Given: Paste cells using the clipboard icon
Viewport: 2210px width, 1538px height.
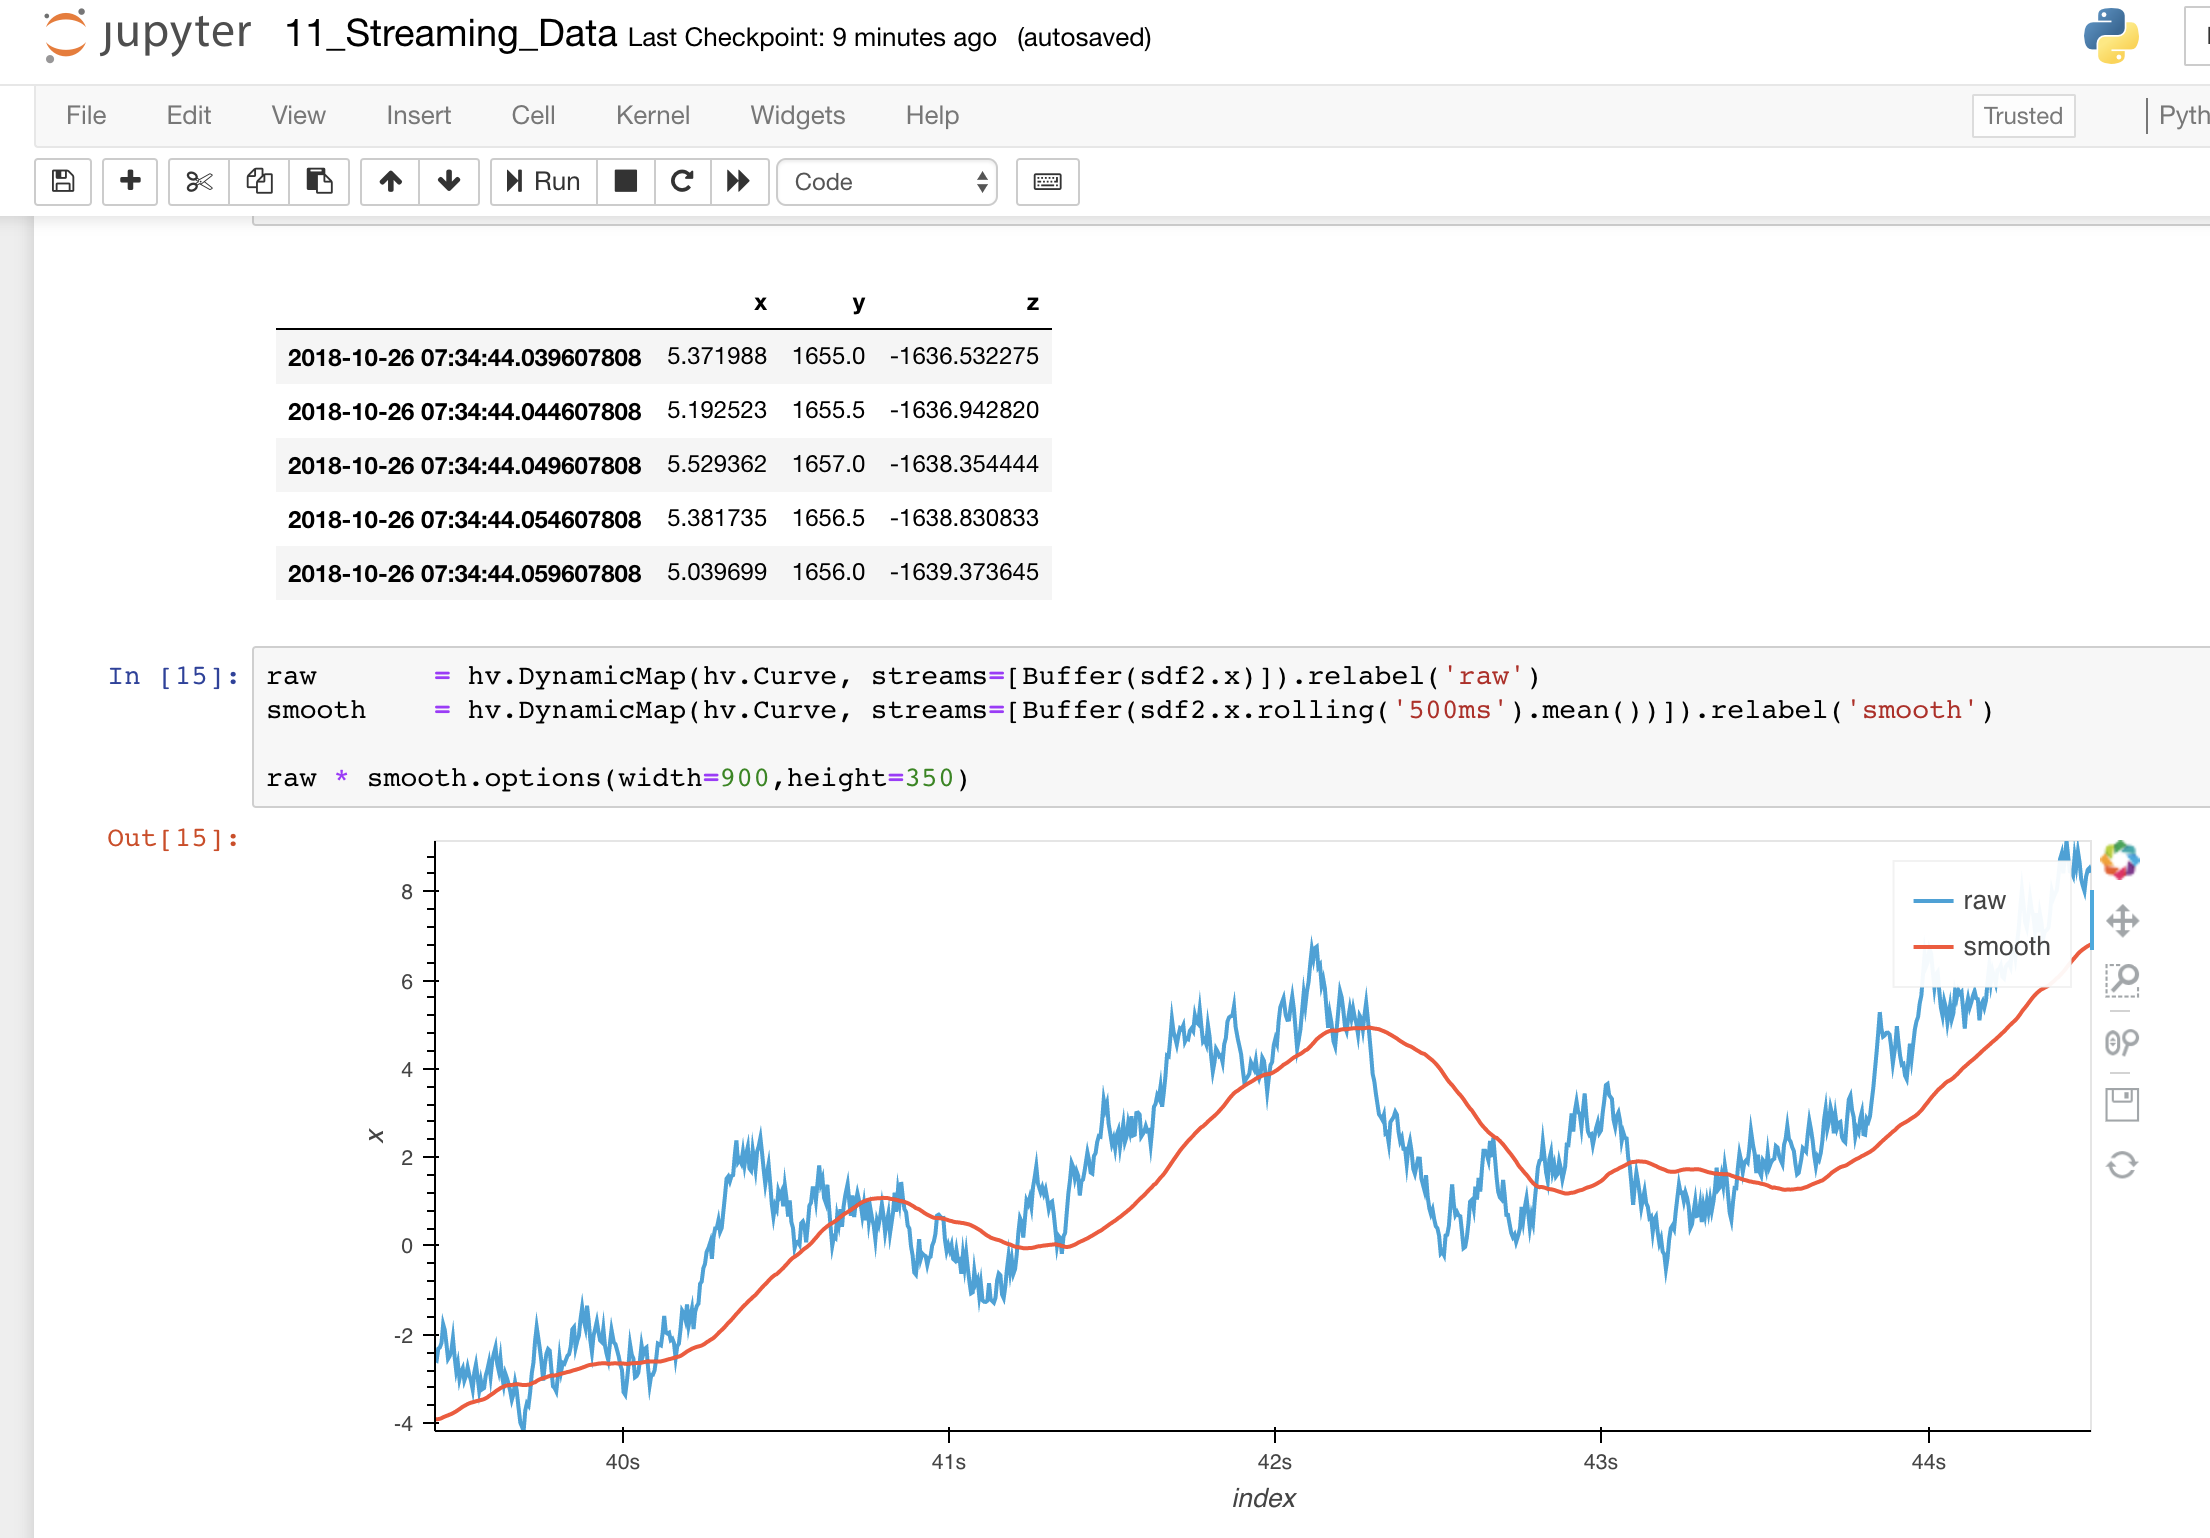Looking at the screenshot, I should pyautogui.click(x=319, y=182).
